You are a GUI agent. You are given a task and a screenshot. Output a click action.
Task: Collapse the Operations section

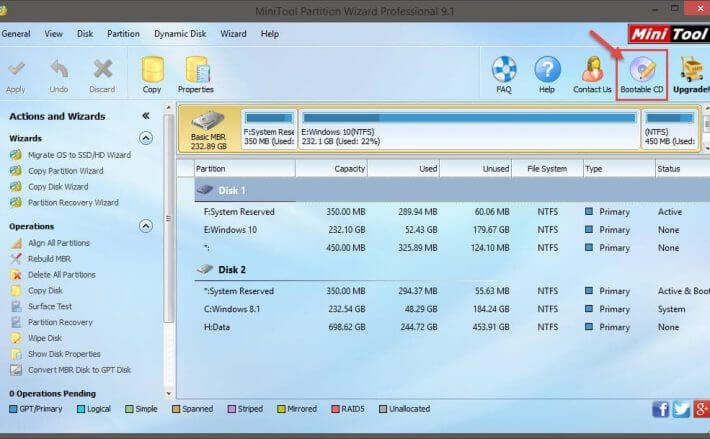click(x=145, y=226)
